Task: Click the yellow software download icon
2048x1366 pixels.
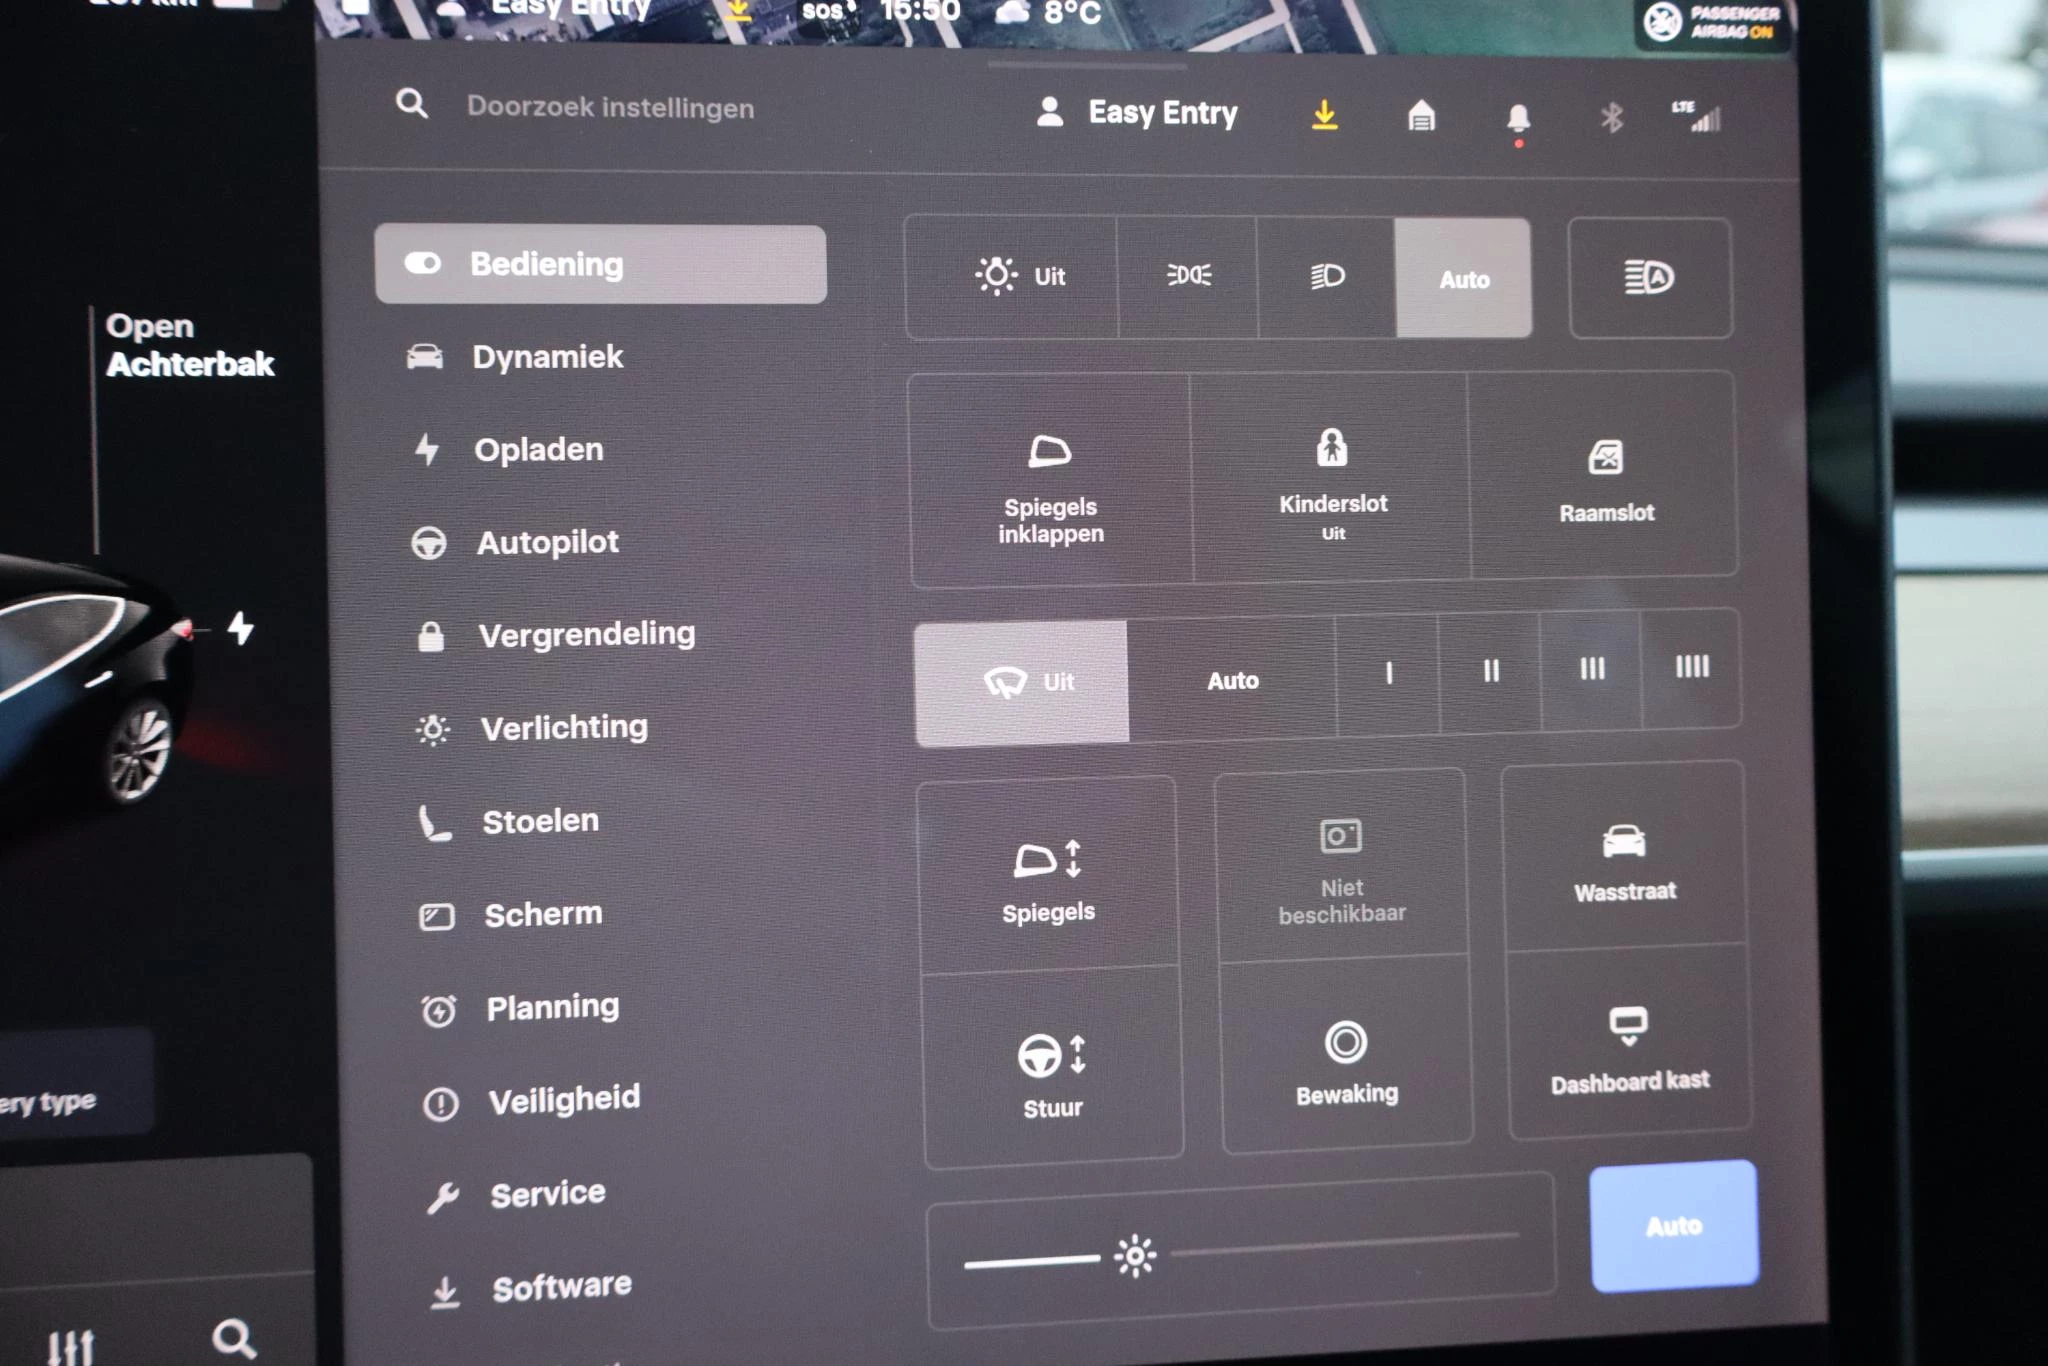Action: (1324, 115)
